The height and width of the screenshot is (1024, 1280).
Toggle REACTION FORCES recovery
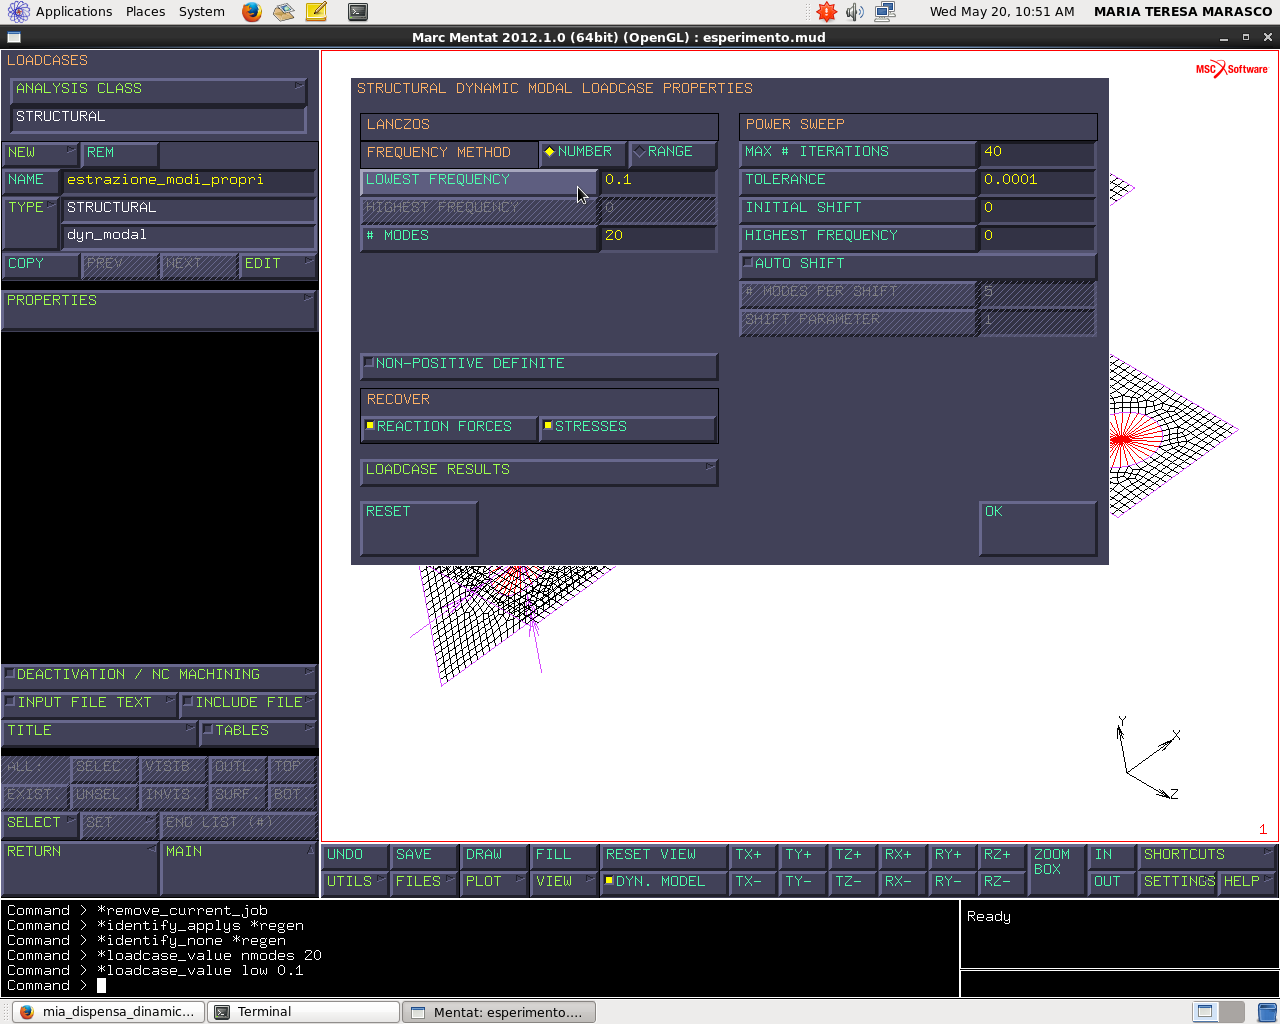pyautogui.click(x=448, y=428)
